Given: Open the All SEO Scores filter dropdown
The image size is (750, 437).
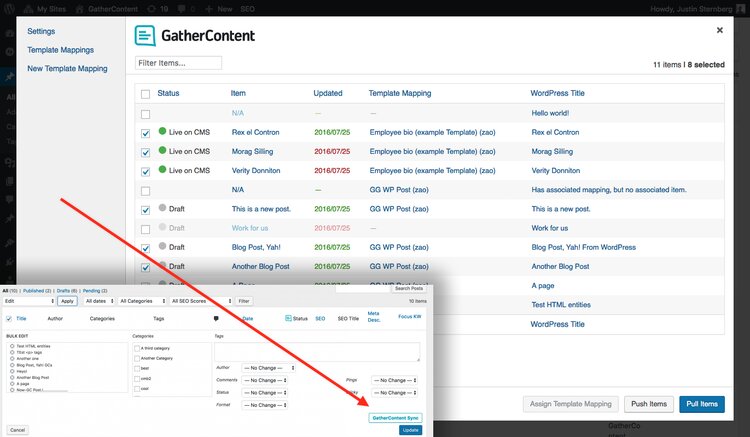Looking at the screenshot, I should point(201,301).
